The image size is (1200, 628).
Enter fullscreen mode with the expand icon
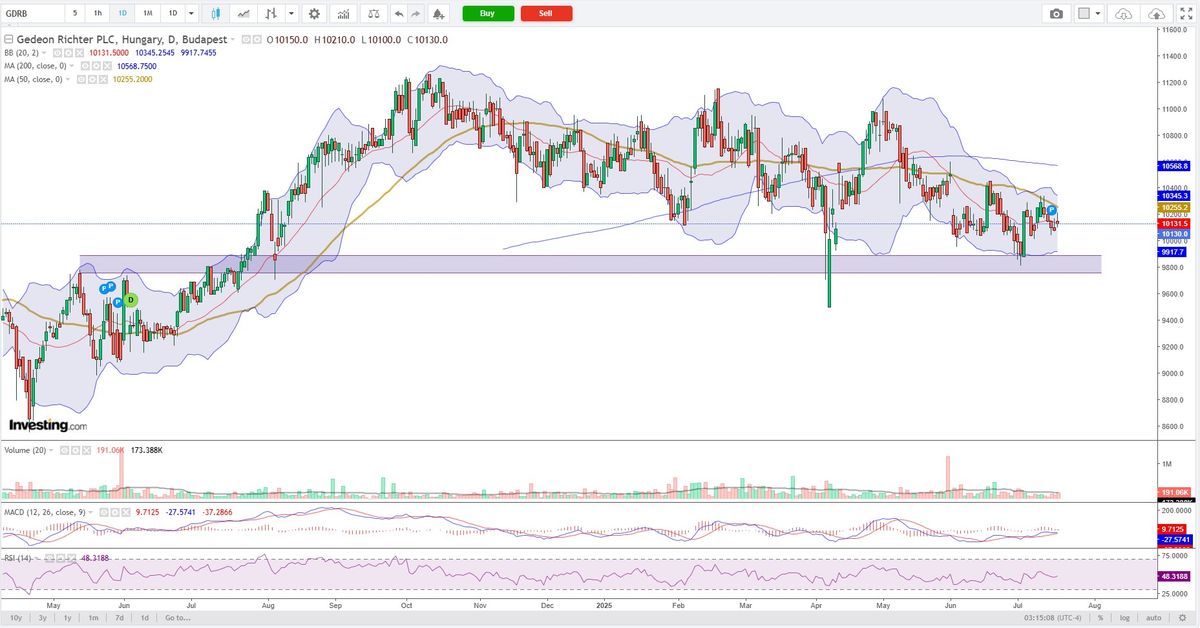tap(1186, 14)
